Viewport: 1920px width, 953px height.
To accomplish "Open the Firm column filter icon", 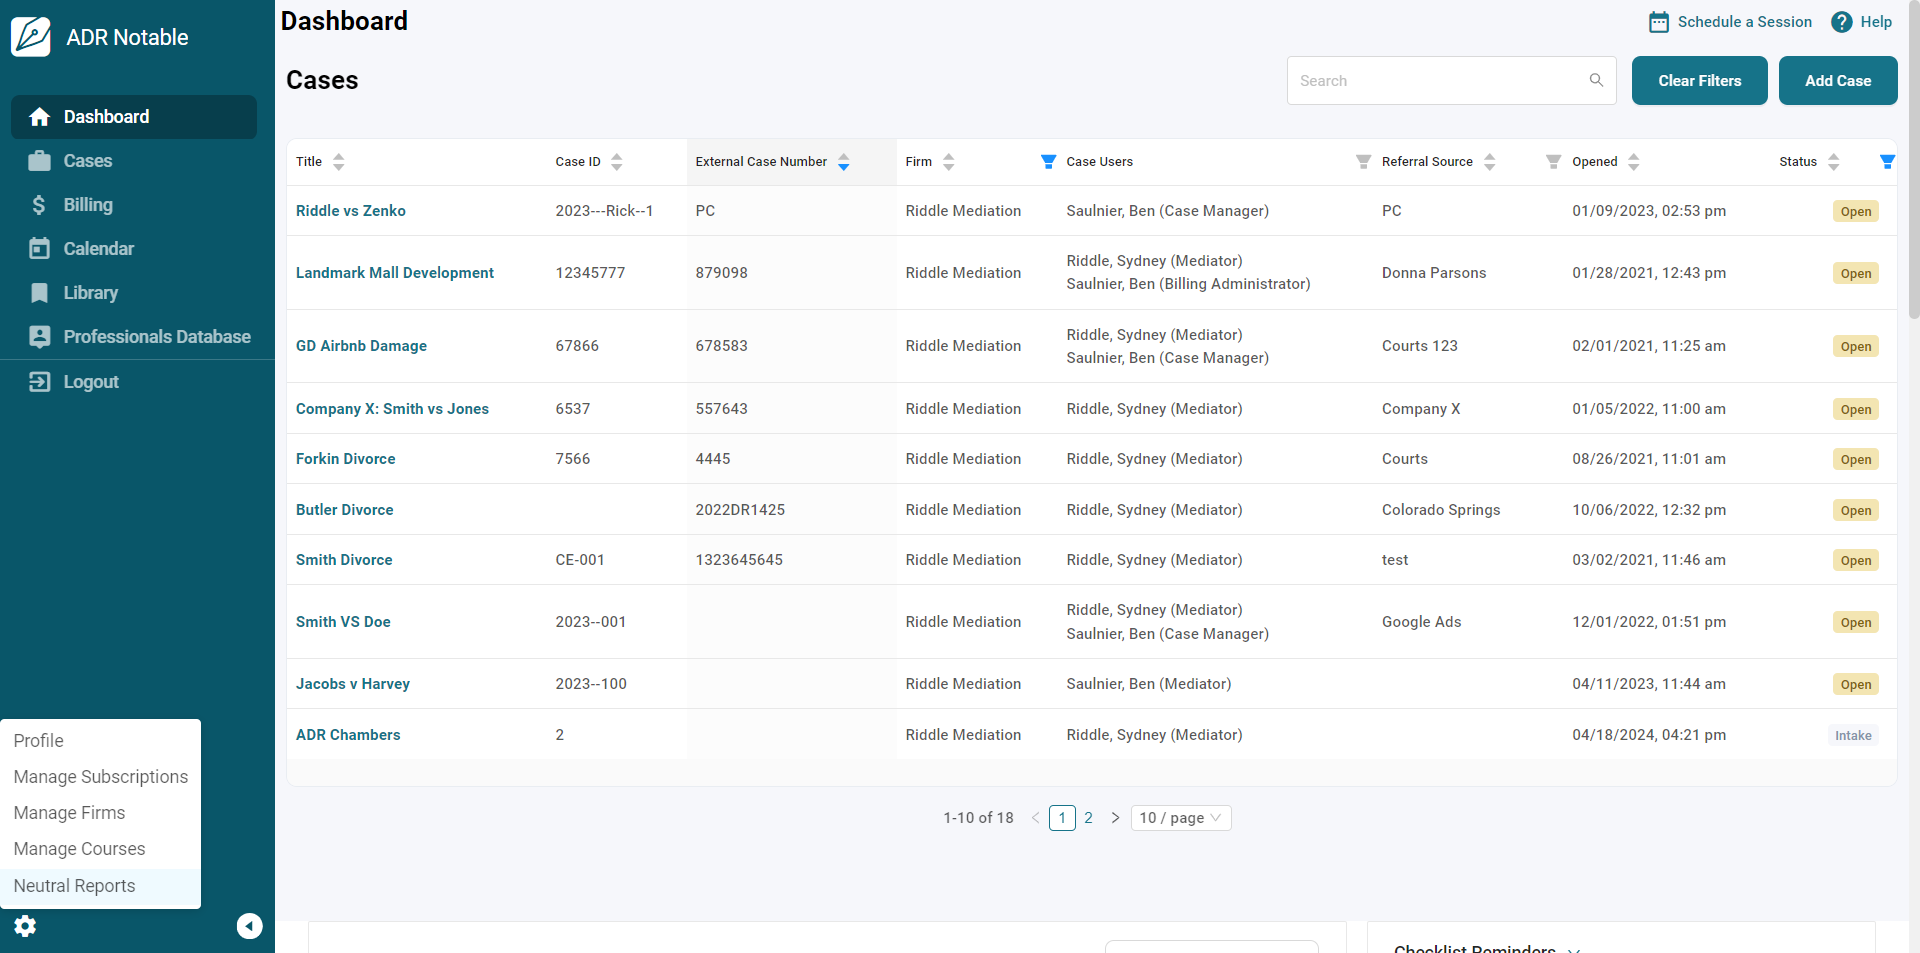I will click(x=1048, y=162).
